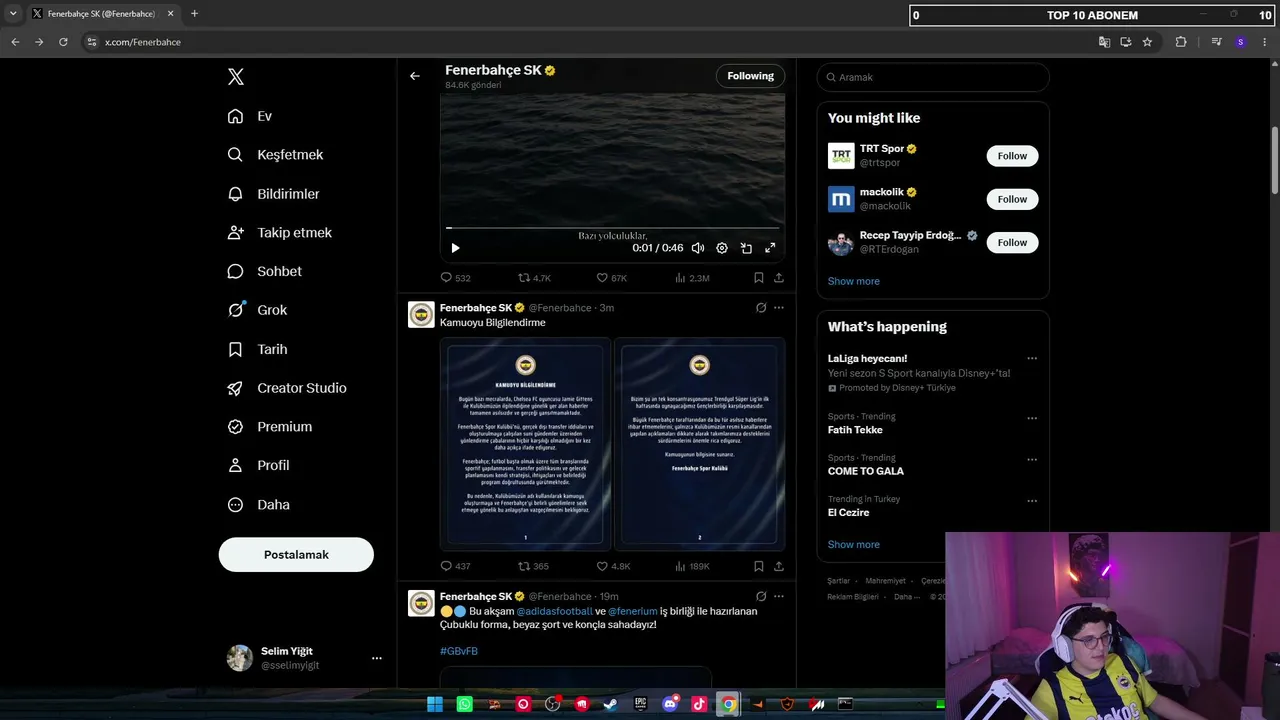Bookmark the Kamuoyu Bilgilendirme post
Screen dimensions: 1280x720
point(759,566)
